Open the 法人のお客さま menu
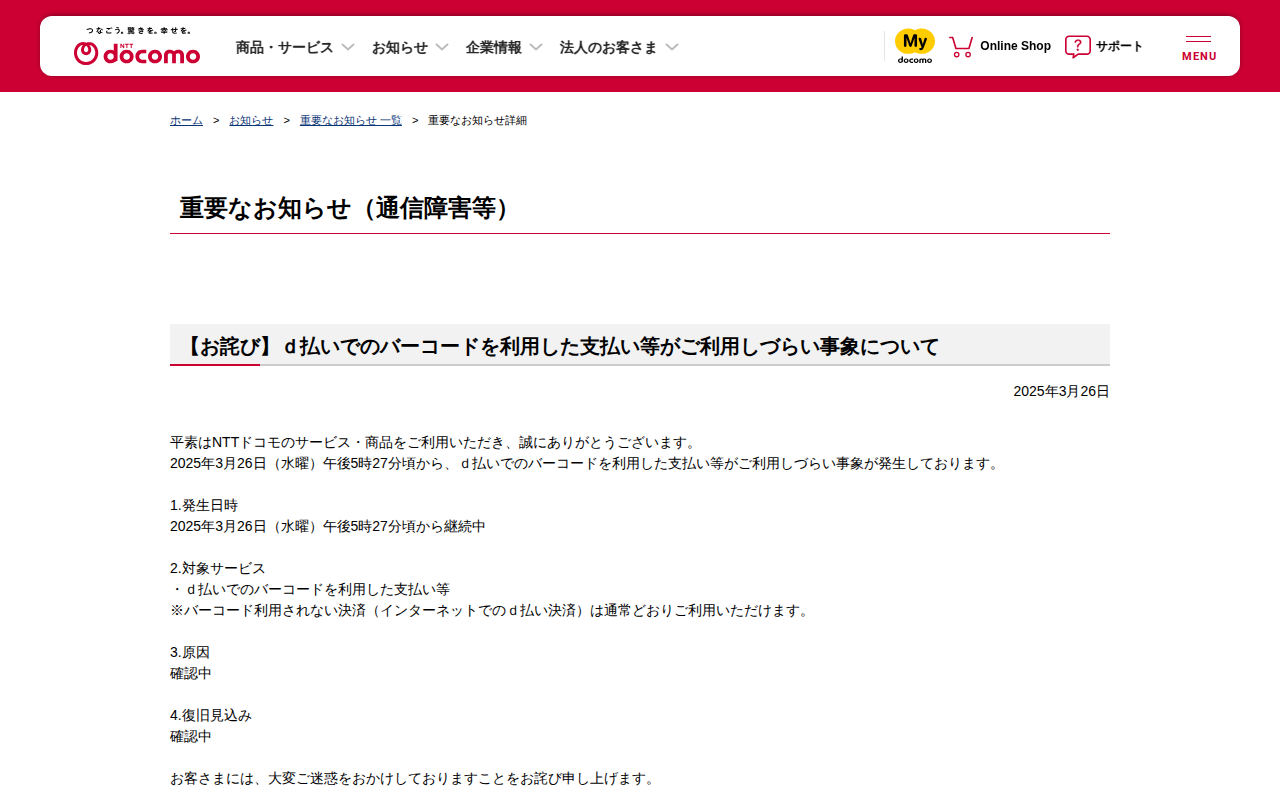The height and width of the screenshot is (800, 1280). point(609,47)
